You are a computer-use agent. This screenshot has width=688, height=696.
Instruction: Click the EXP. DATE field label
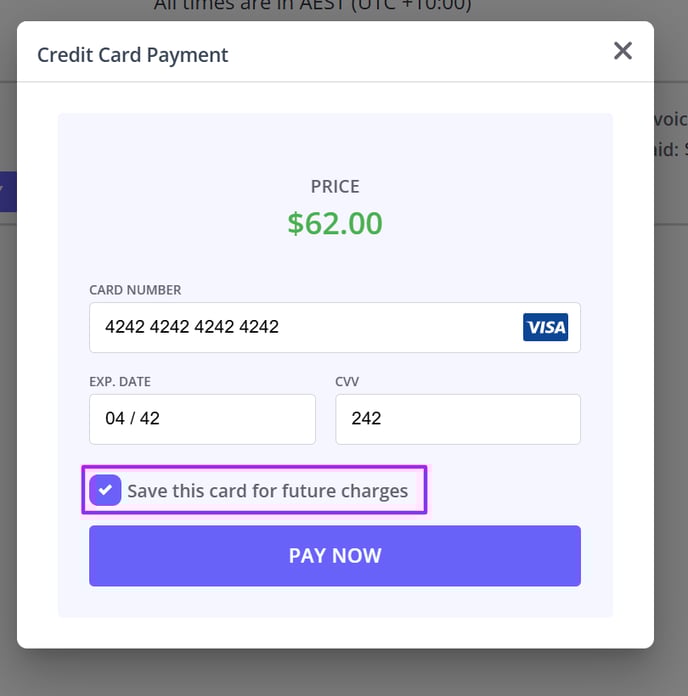tap(120, 382)
